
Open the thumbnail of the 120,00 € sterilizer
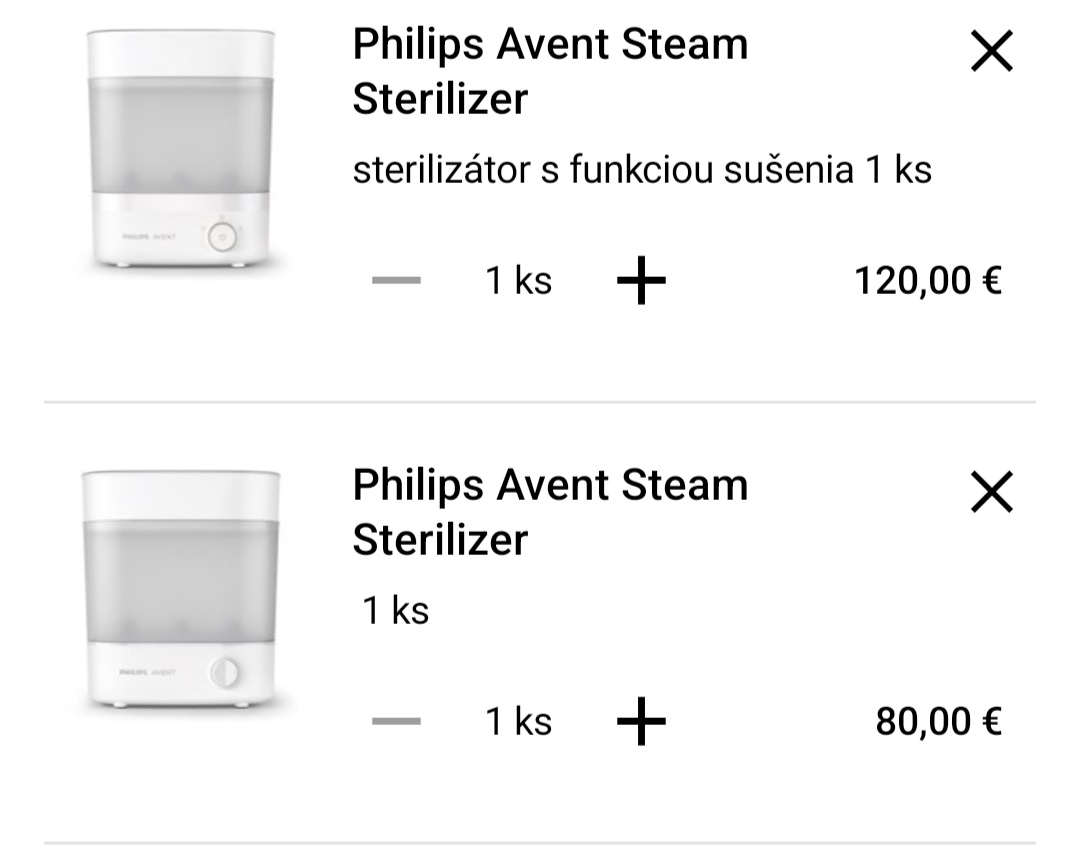tap(180, 148)
